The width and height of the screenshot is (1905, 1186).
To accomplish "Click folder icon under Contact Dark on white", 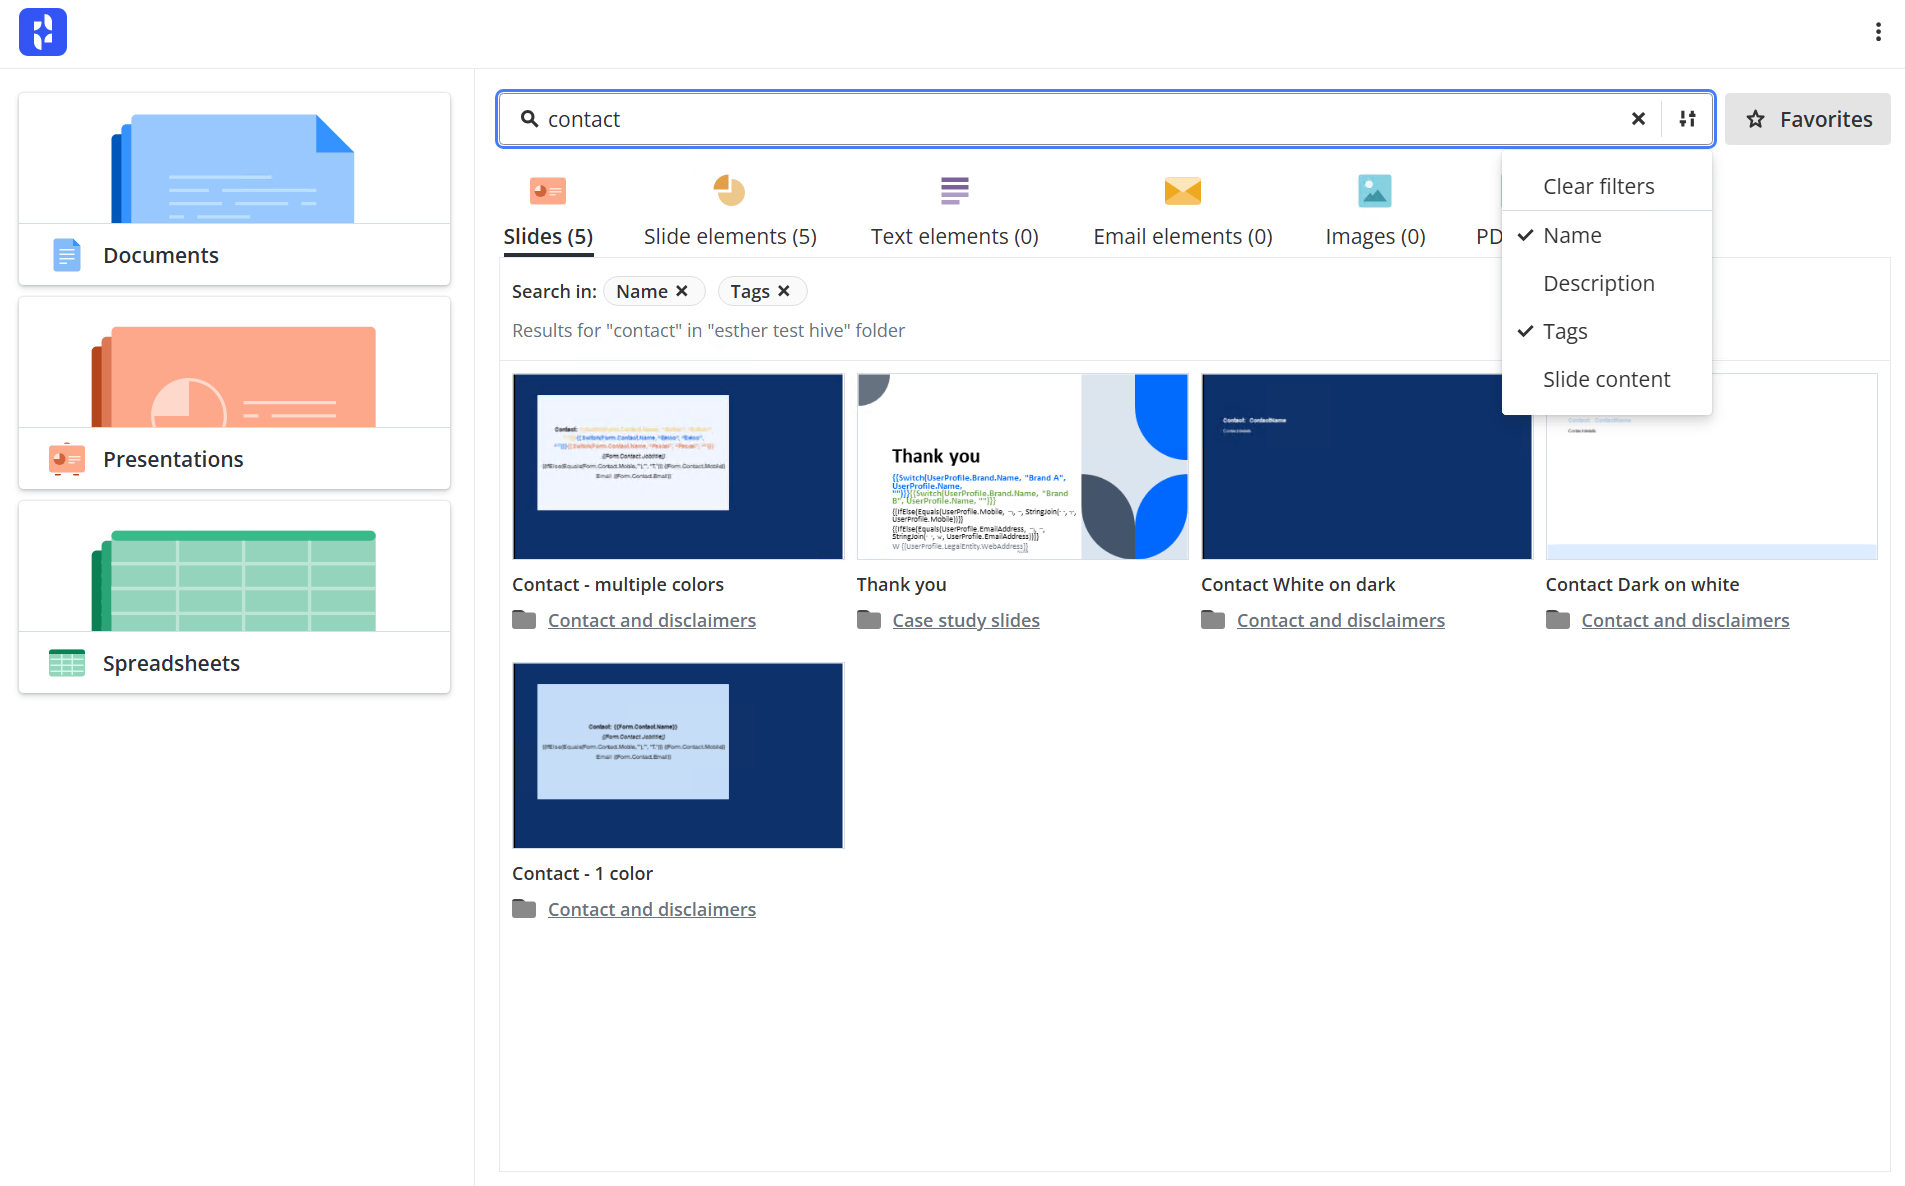I will (x=1558, y=620).
